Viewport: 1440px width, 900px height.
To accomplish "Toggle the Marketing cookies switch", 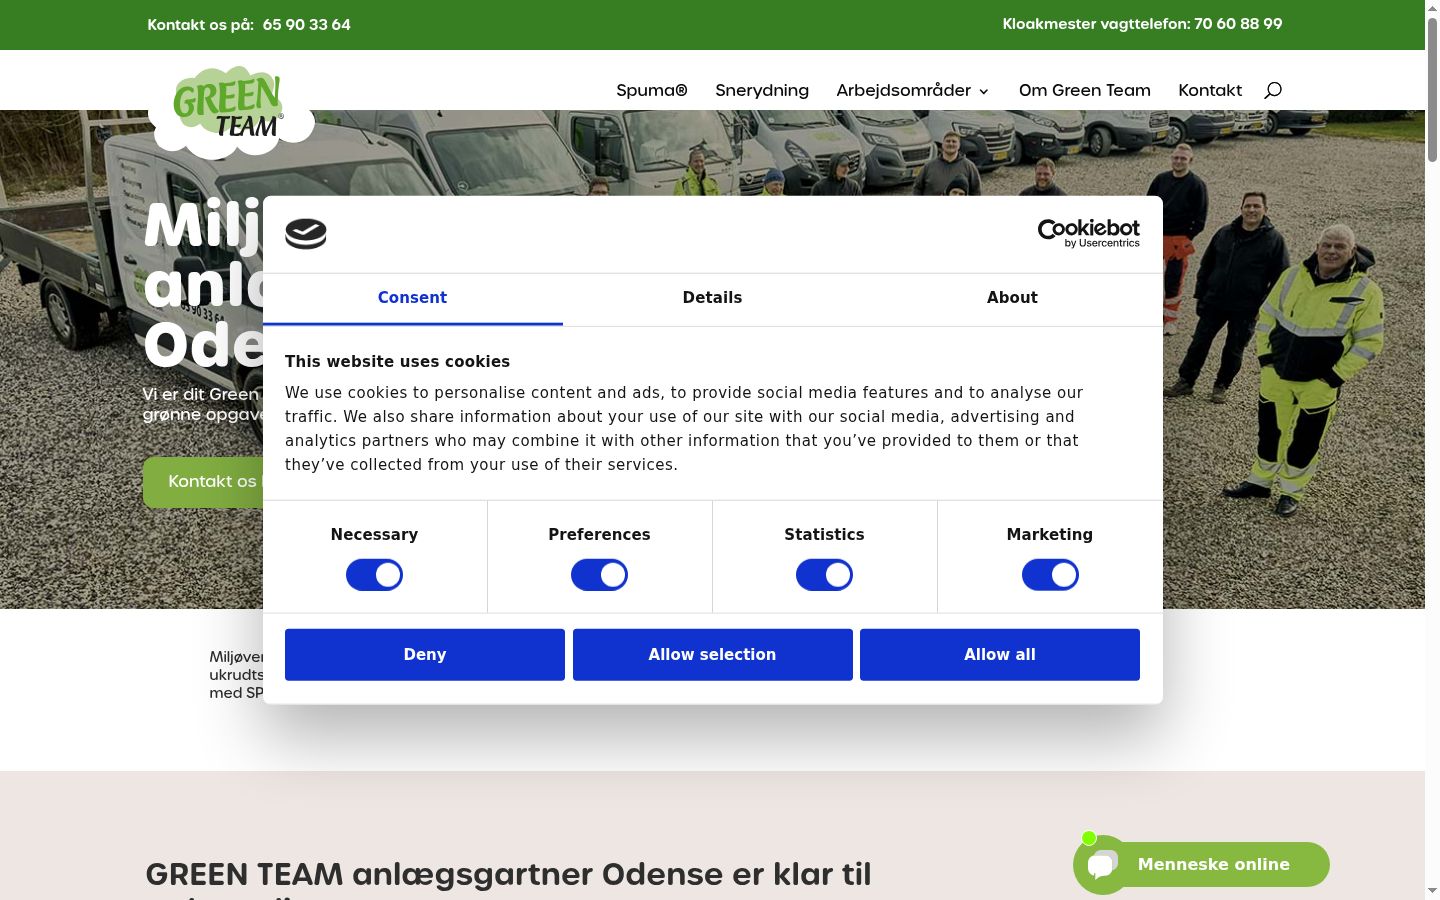I will pos(1050,575).
